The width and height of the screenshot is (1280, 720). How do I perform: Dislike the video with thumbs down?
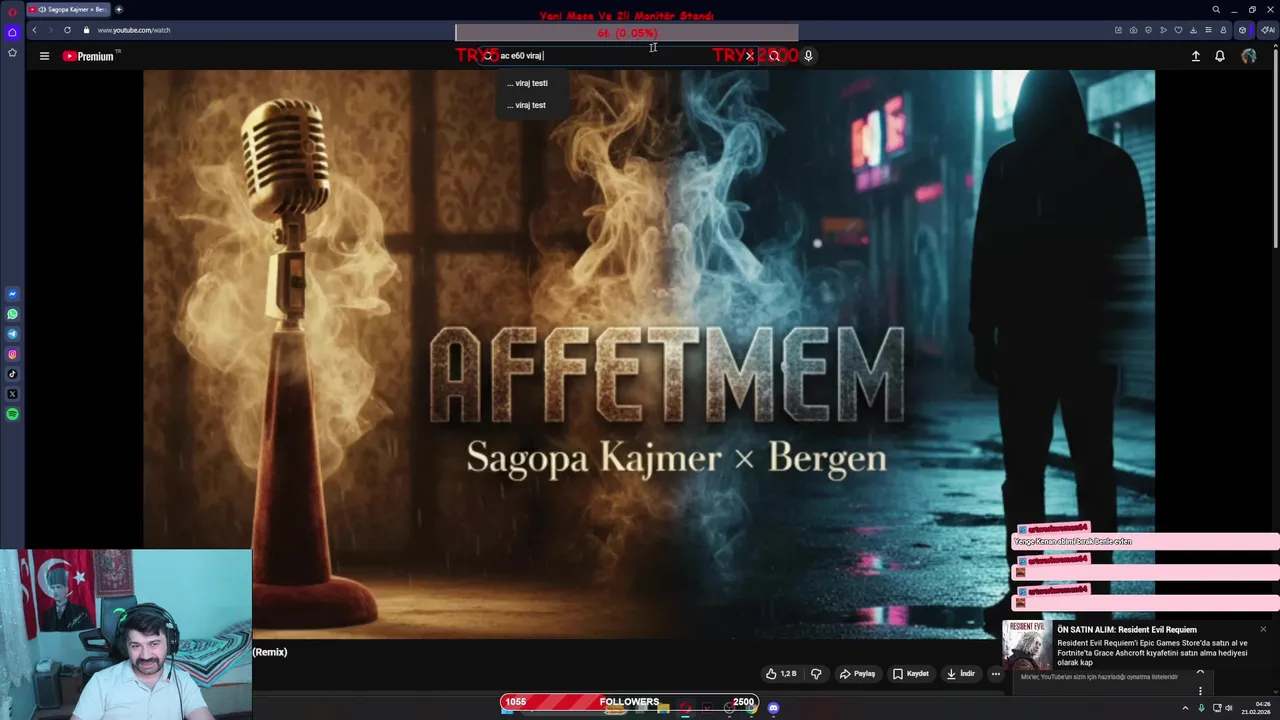tap(816, 674)
